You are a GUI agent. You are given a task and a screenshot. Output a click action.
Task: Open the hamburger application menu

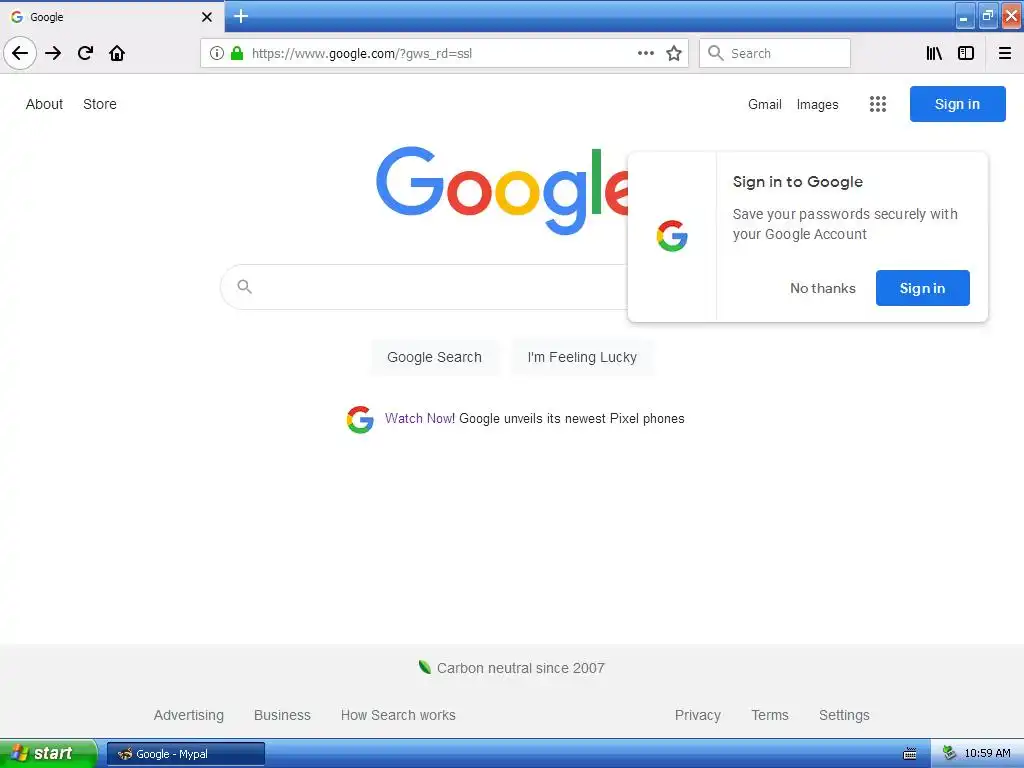click(x=1005, y=53)
